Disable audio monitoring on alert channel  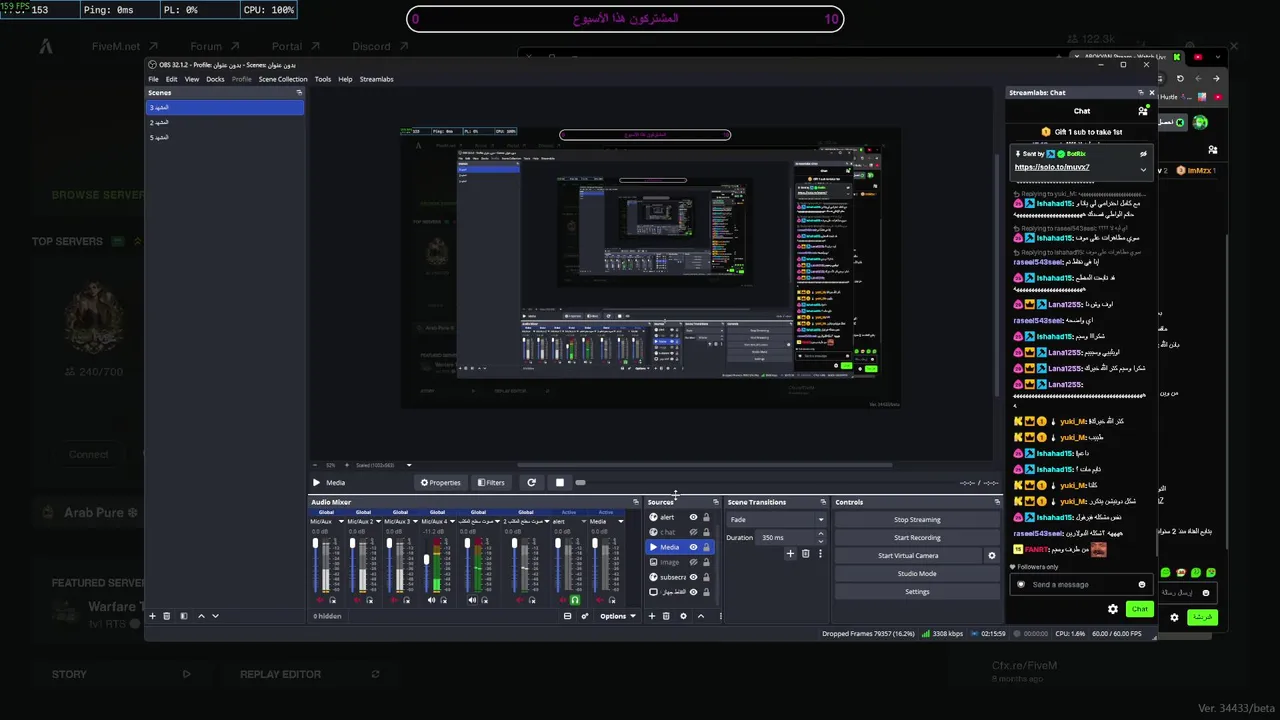(575, 600)
